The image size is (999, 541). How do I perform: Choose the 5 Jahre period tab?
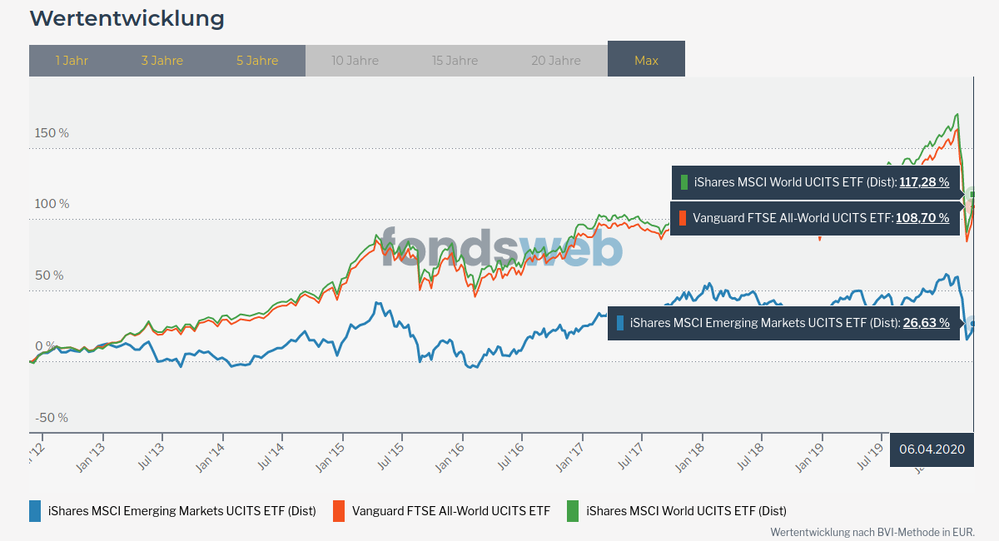(257, 60)
